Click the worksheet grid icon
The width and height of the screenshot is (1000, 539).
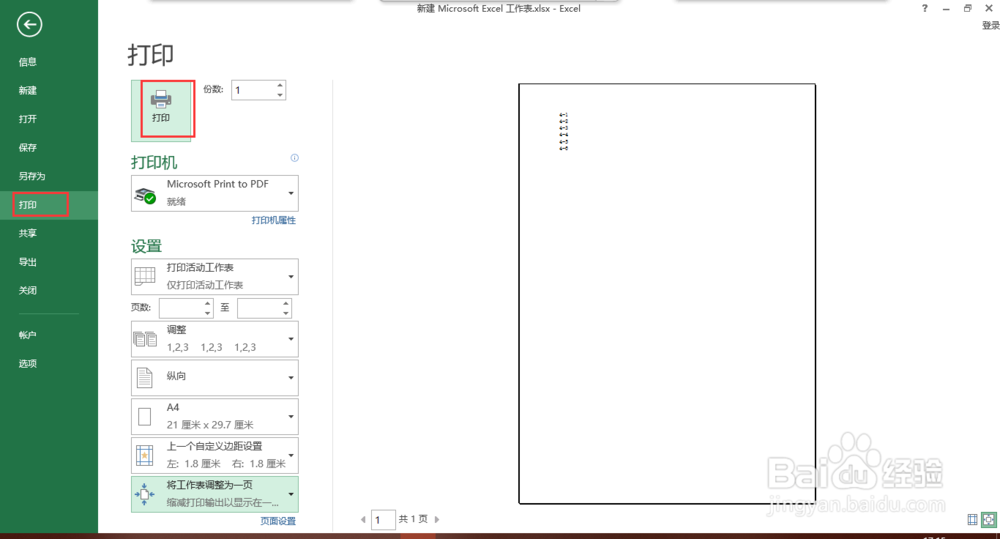coord(145,276)
